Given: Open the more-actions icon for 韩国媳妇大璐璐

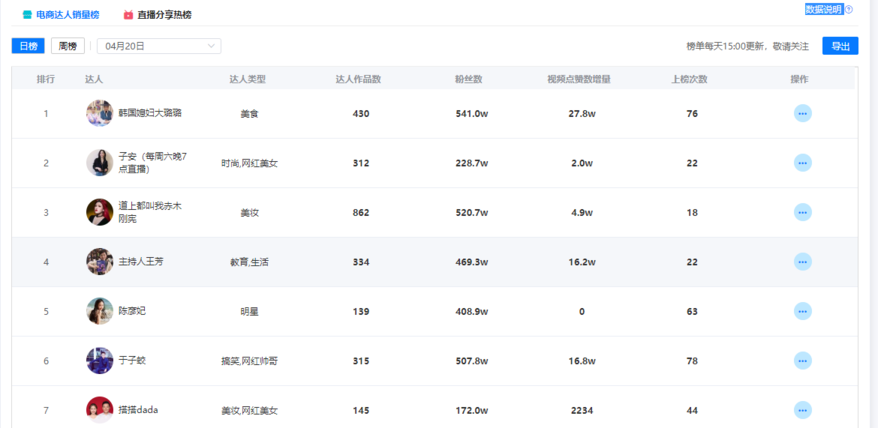Looking at the screenshot, I should tap(802, 114).
